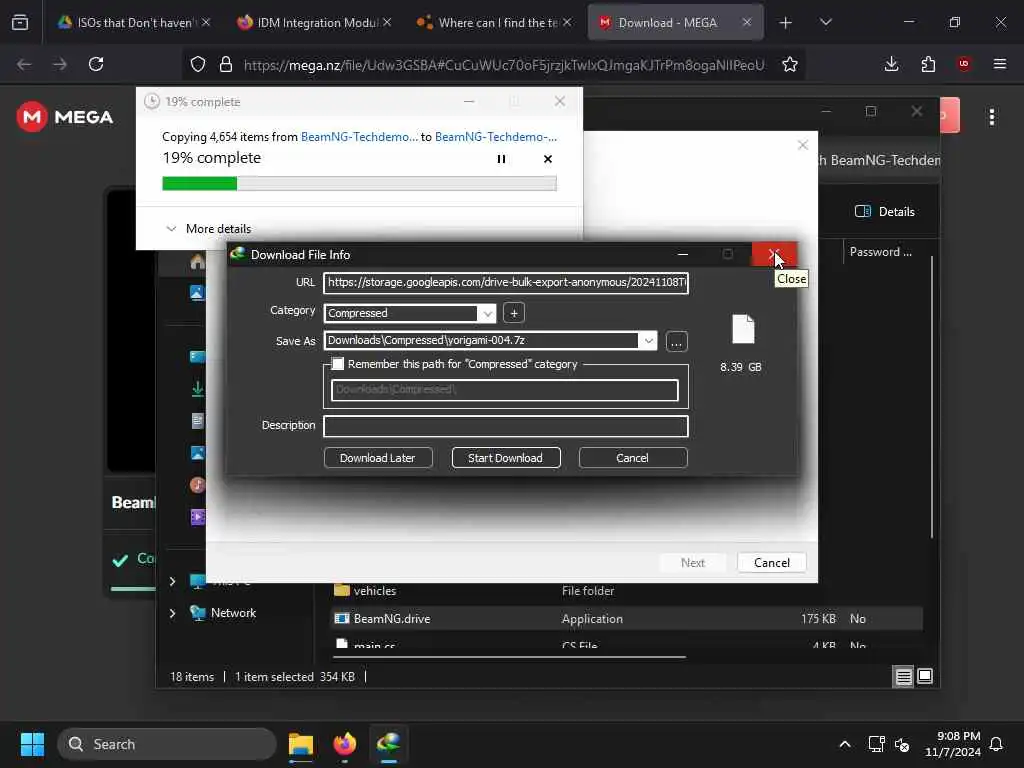The width and height of the screenshot is (1024, 768).
Task: Go back to previous page
Action: click(x=24, y=64)
